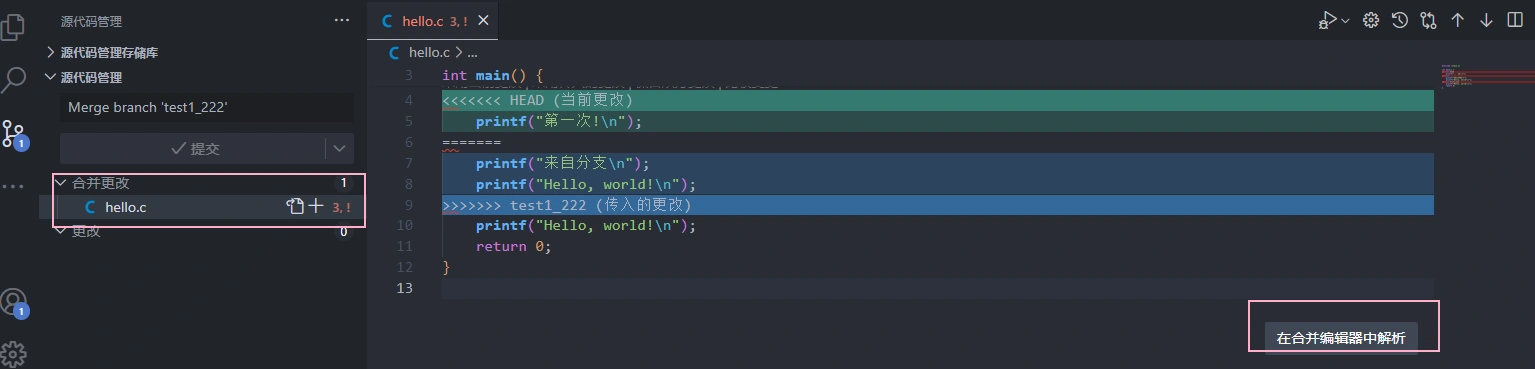Click the breadcrumb ellipsis after hello.c
1535x369 pixels.
point(472,52)
